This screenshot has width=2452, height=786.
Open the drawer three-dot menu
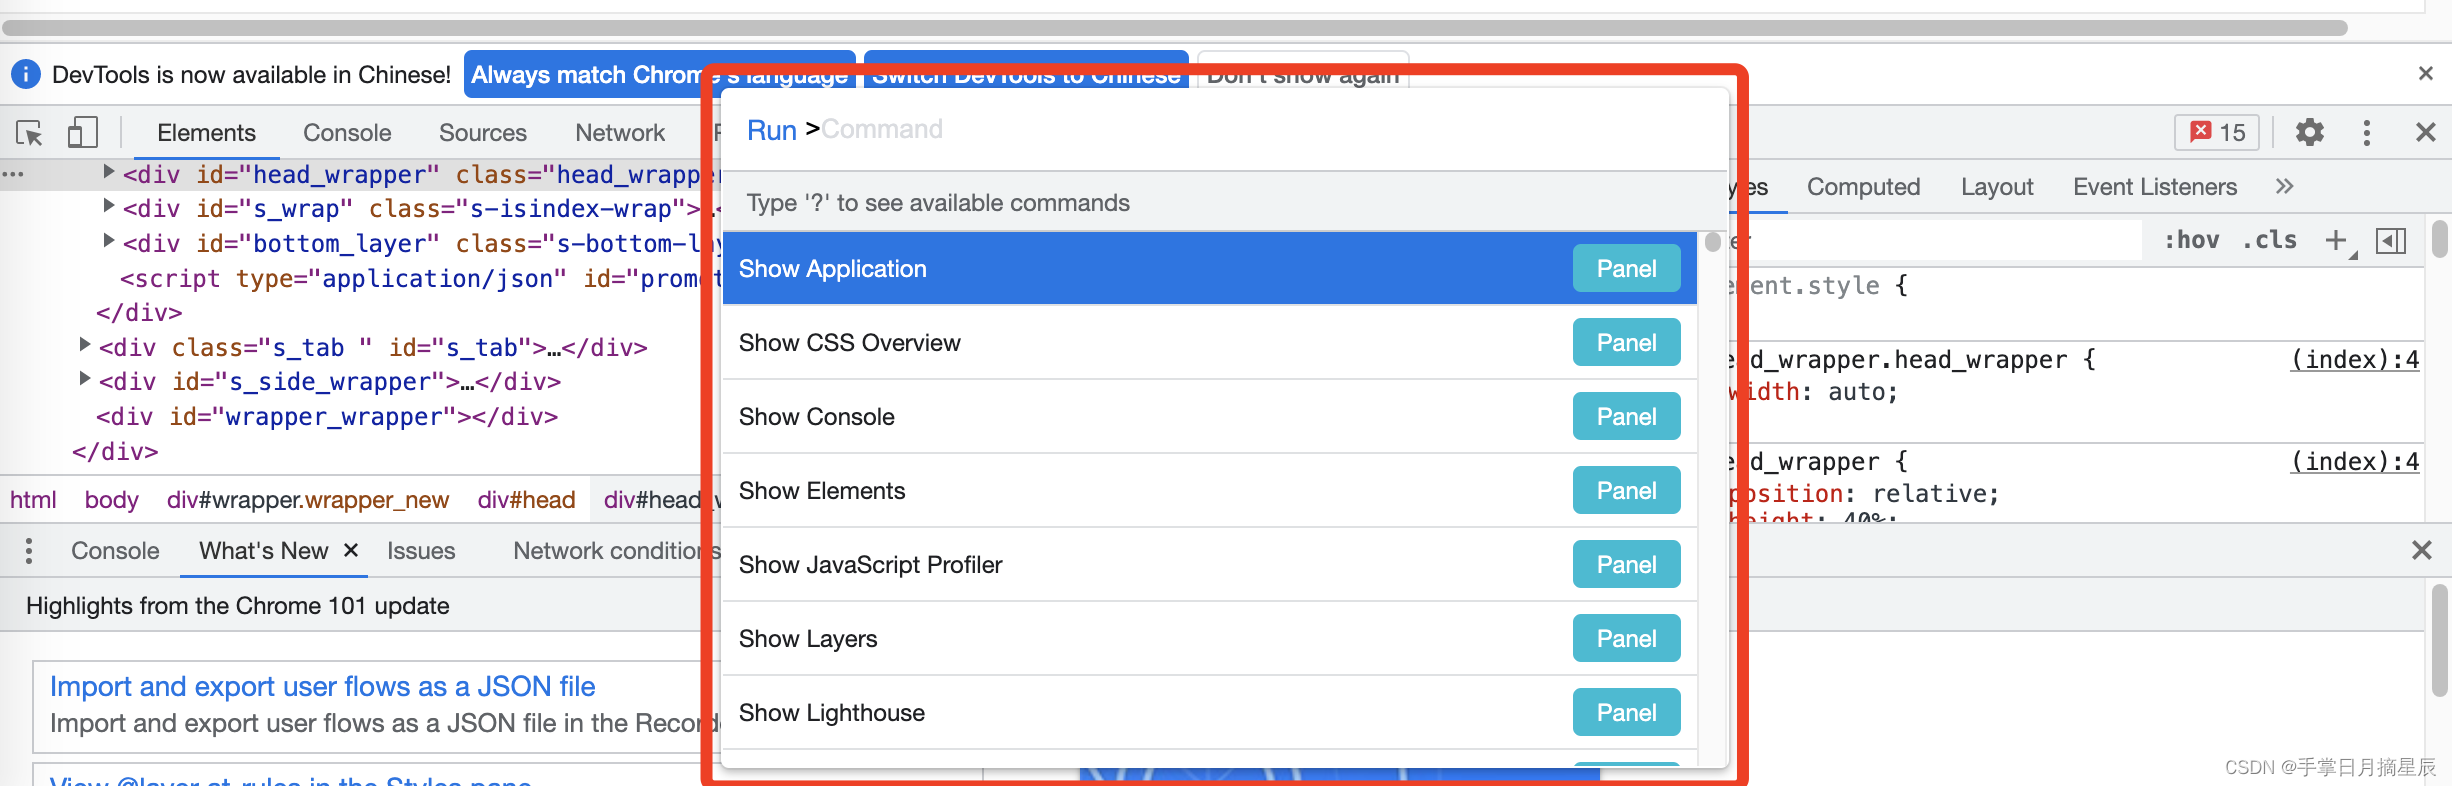(29, 550)
